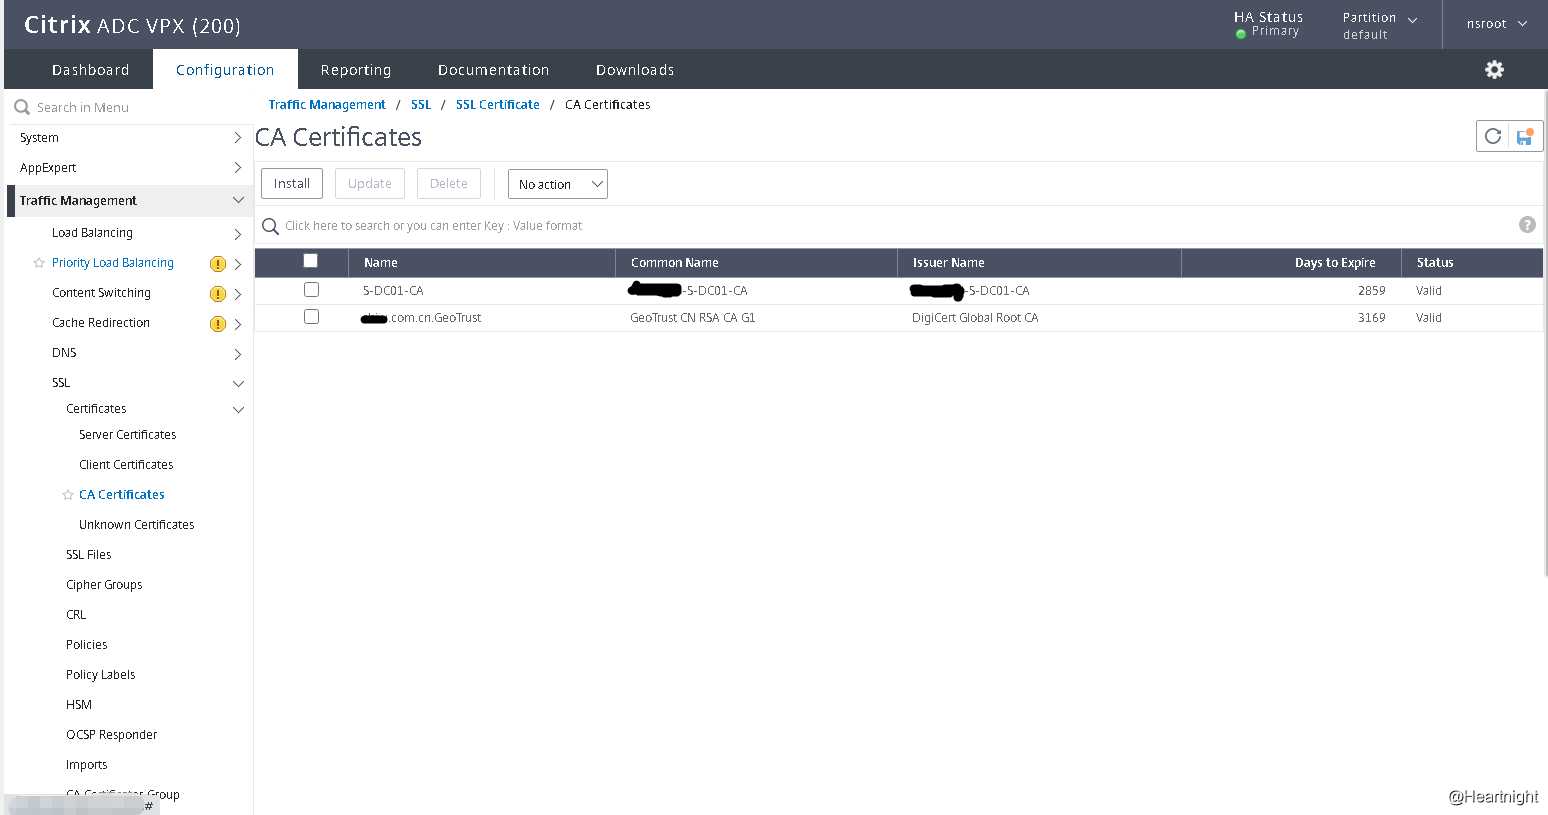
Task: Click the save configuration disk icon
Action: click(x=1525, y=136)
